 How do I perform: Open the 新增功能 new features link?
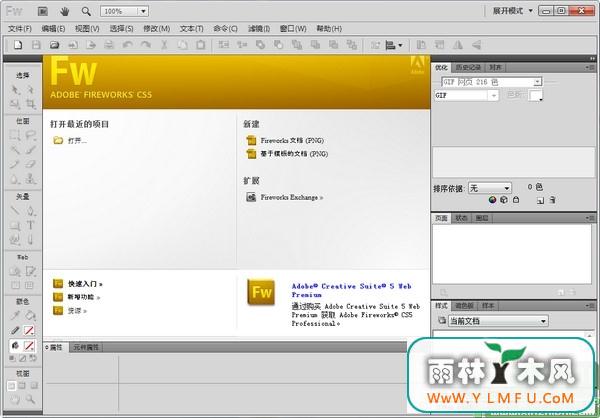click(83, 297)
